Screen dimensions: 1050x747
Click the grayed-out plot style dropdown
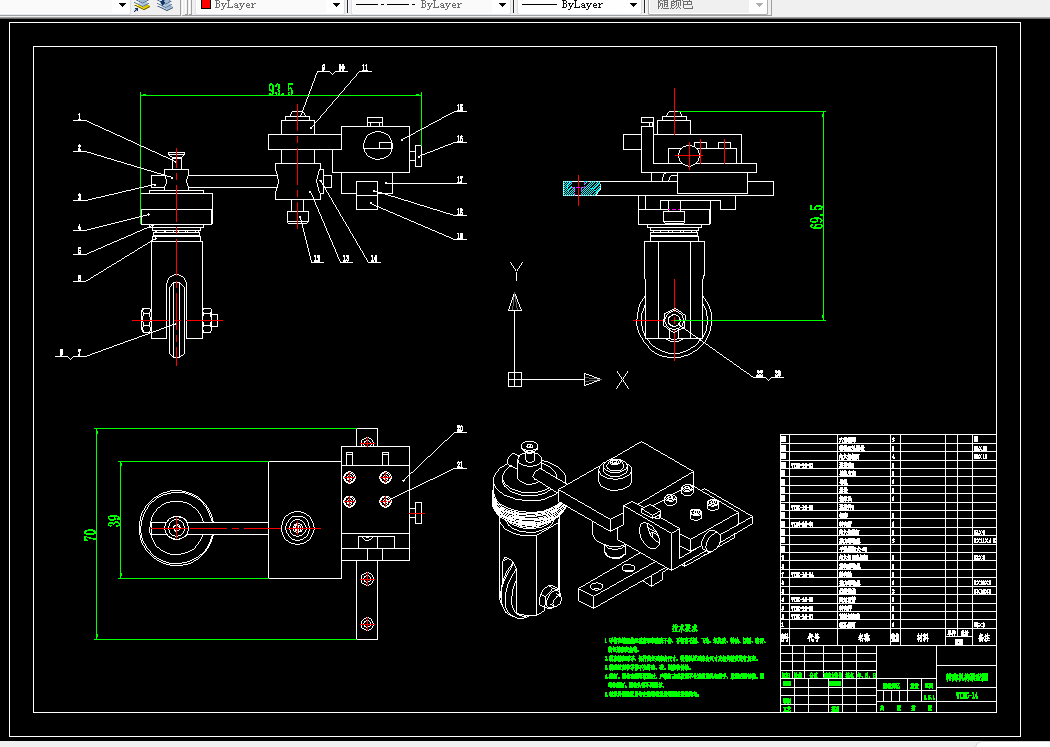tap(710, 5)
